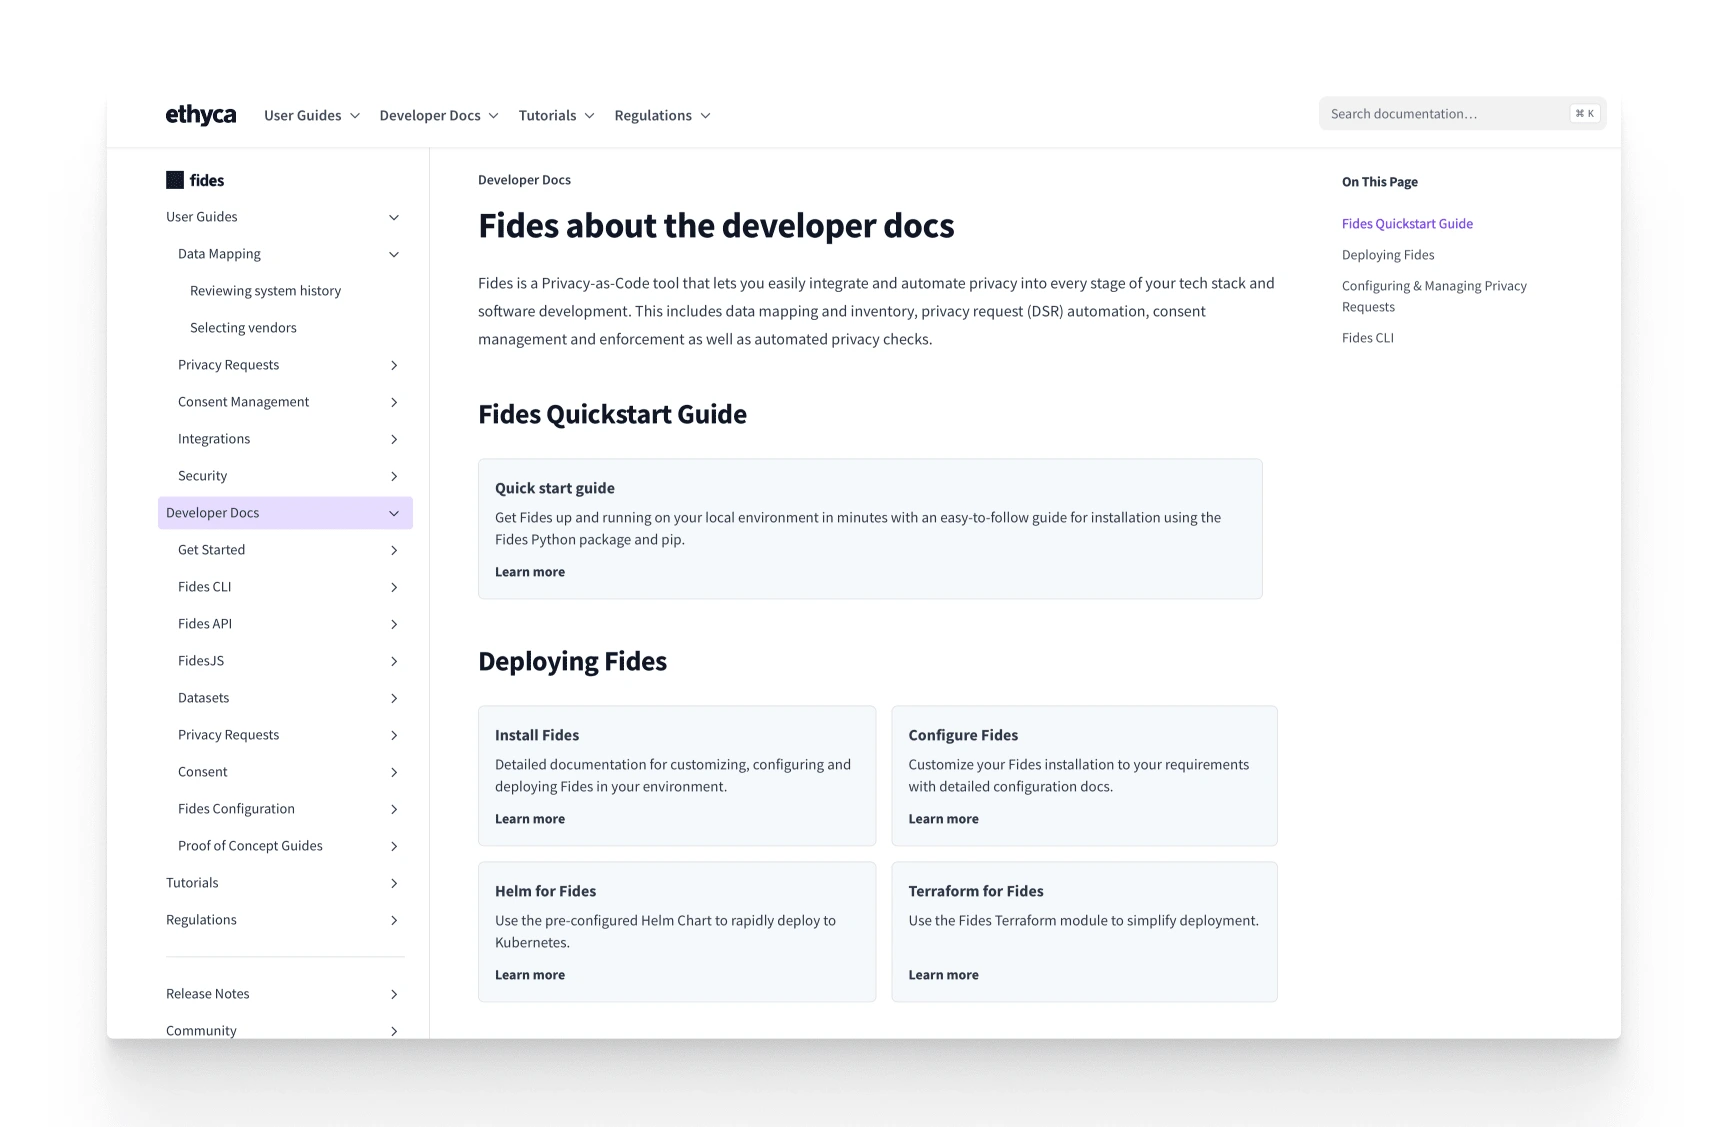The height and width of the screenshot is (1127, 1728).
Task: Expand the Security sidebar chevron
Action: 394,476
